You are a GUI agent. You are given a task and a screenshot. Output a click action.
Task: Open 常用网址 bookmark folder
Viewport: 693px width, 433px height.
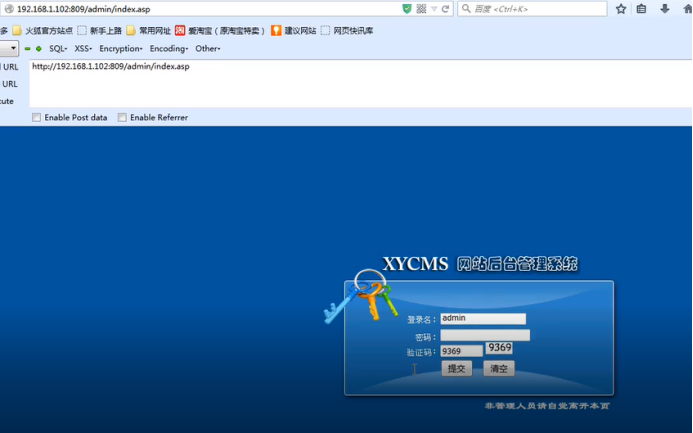[x=148, y=30]
